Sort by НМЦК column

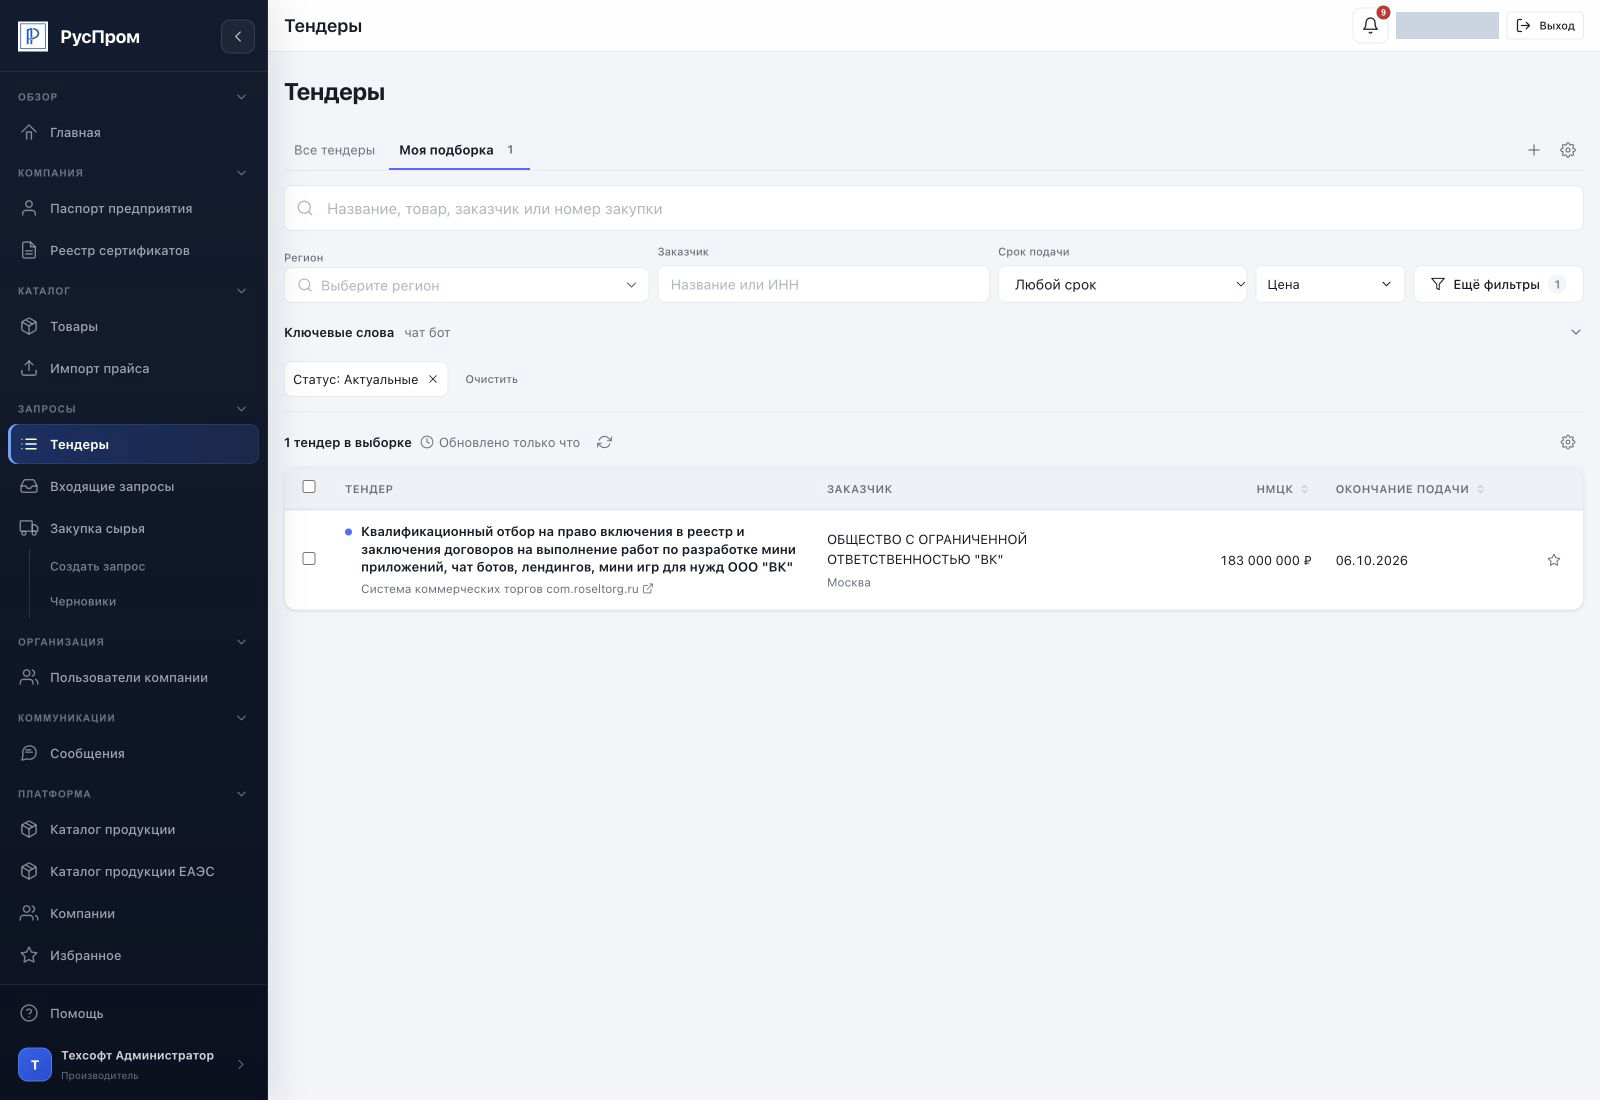pos(1282,489)
